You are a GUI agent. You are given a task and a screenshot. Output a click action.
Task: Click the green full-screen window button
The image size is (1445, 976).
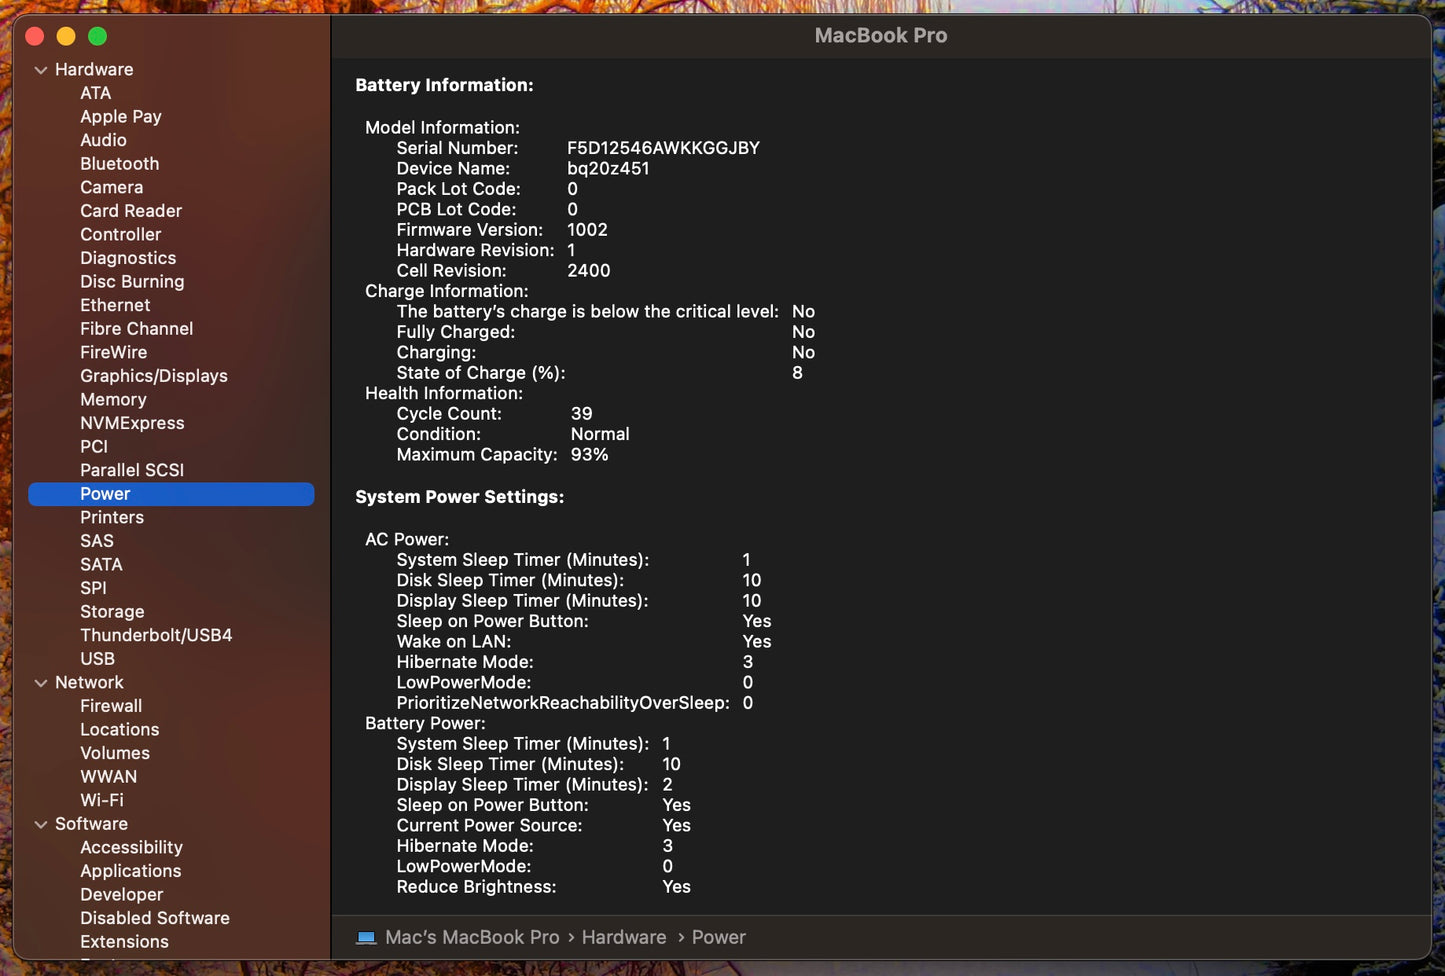pyautogui.click(x=97, y=36)
